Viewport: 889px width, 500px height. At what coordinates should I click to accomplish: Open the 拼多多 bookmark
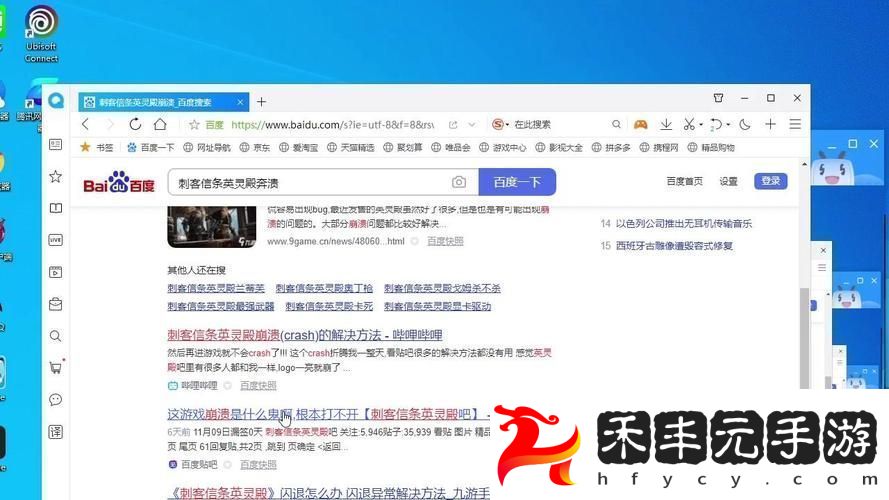611,147
